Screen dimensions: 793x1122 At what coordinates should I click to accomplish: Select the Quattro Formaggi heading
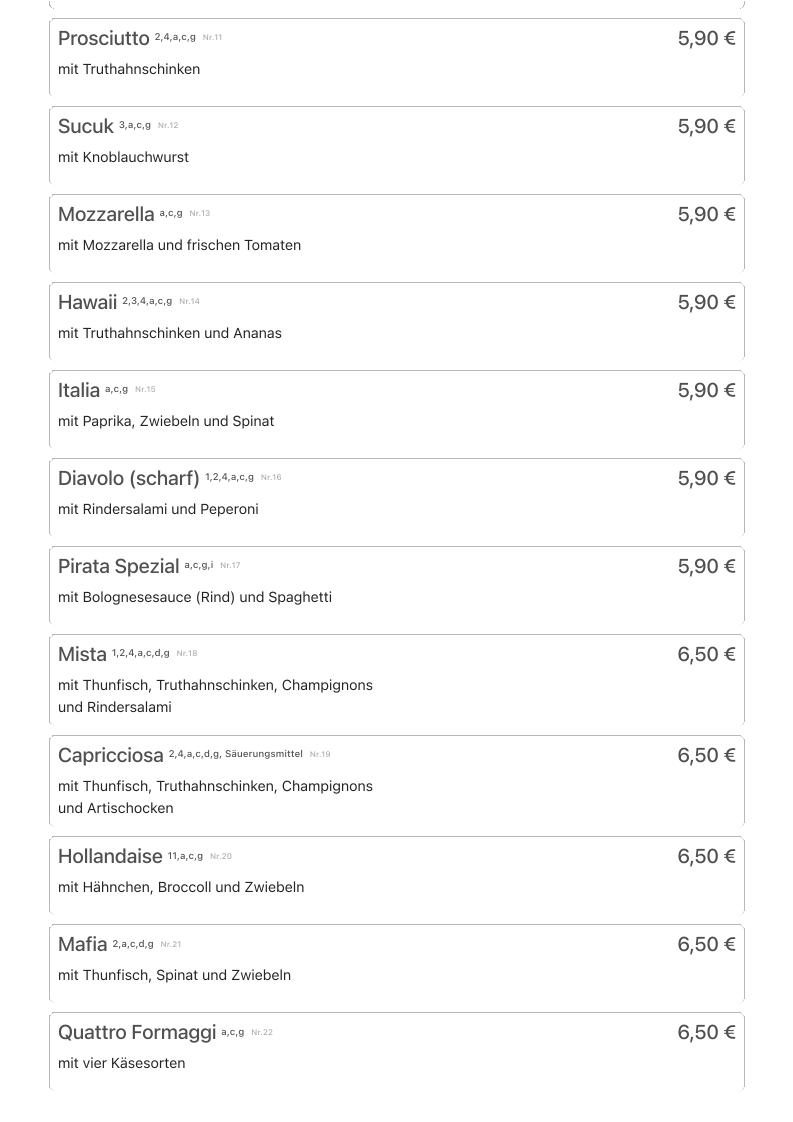137,1033
